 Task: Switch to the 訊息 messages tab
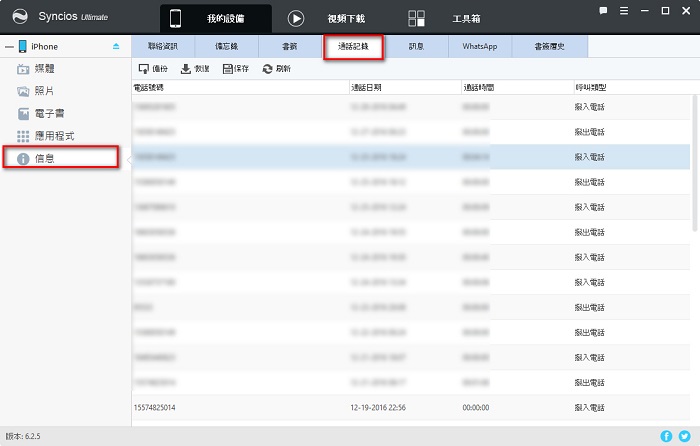point(417,46)
